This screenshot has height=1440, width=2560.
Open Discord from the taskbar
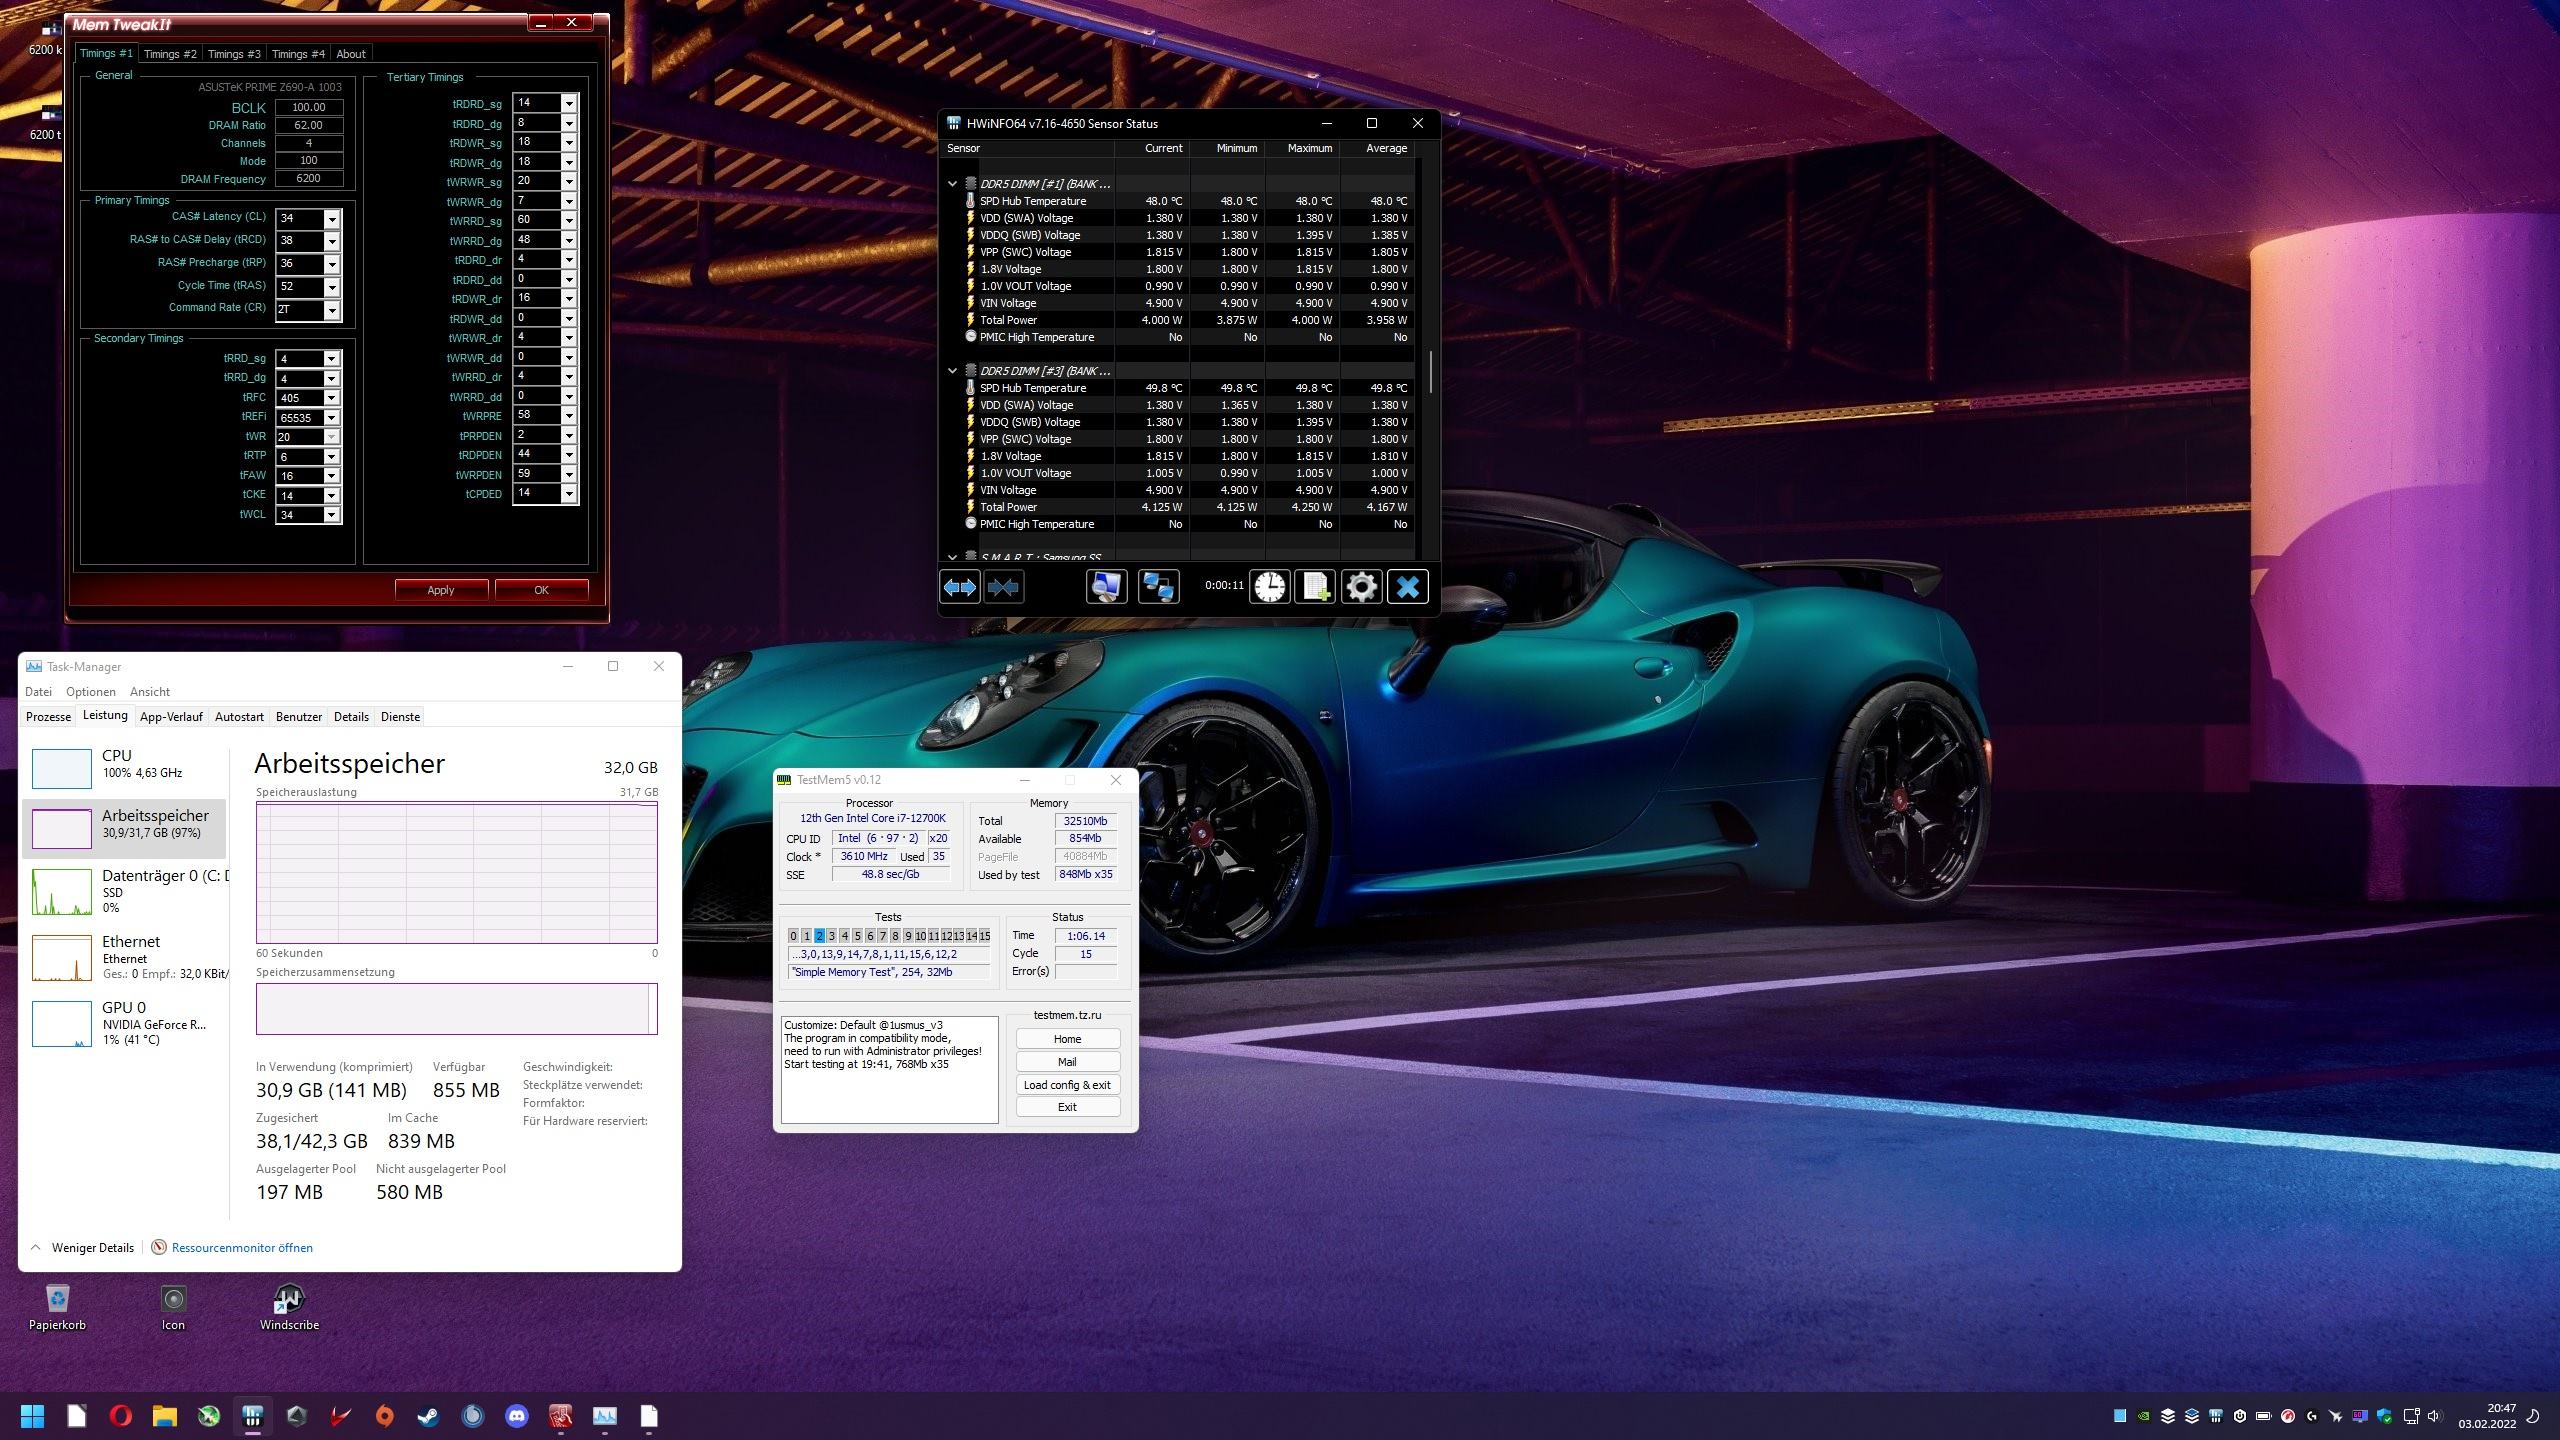[x=516, y=1416]
